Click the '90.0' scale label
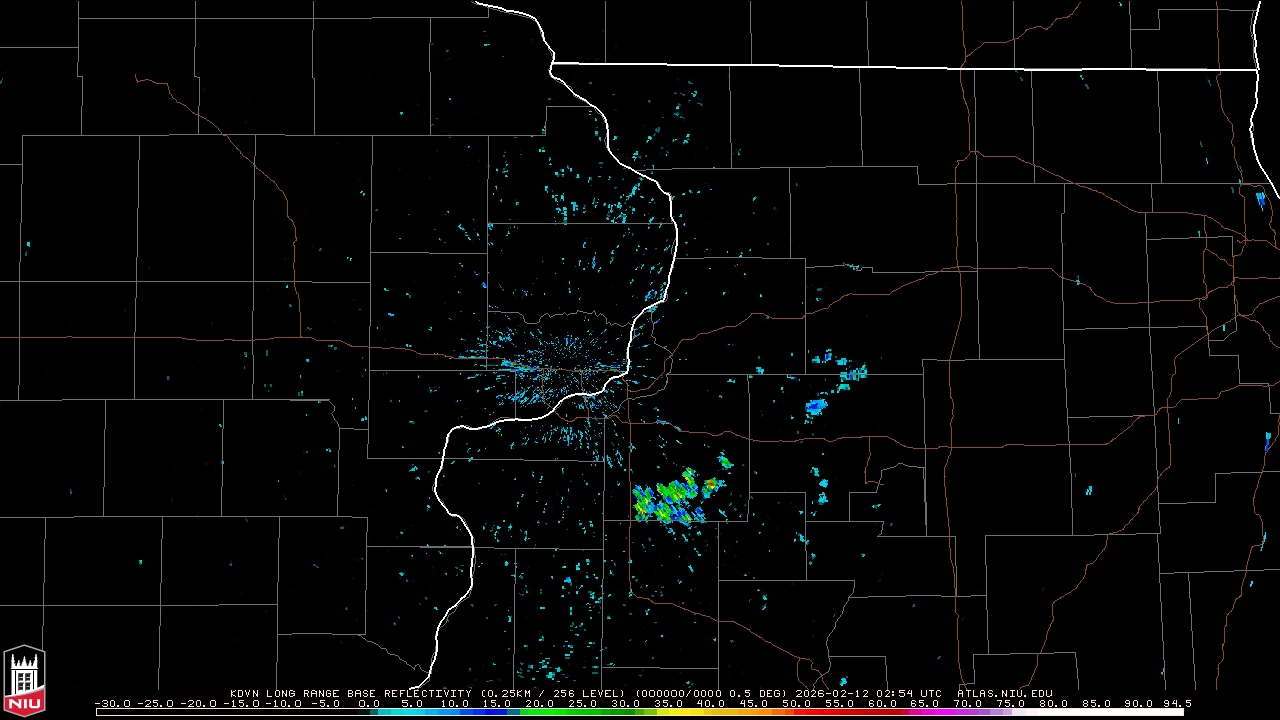 click(1141, 703)
